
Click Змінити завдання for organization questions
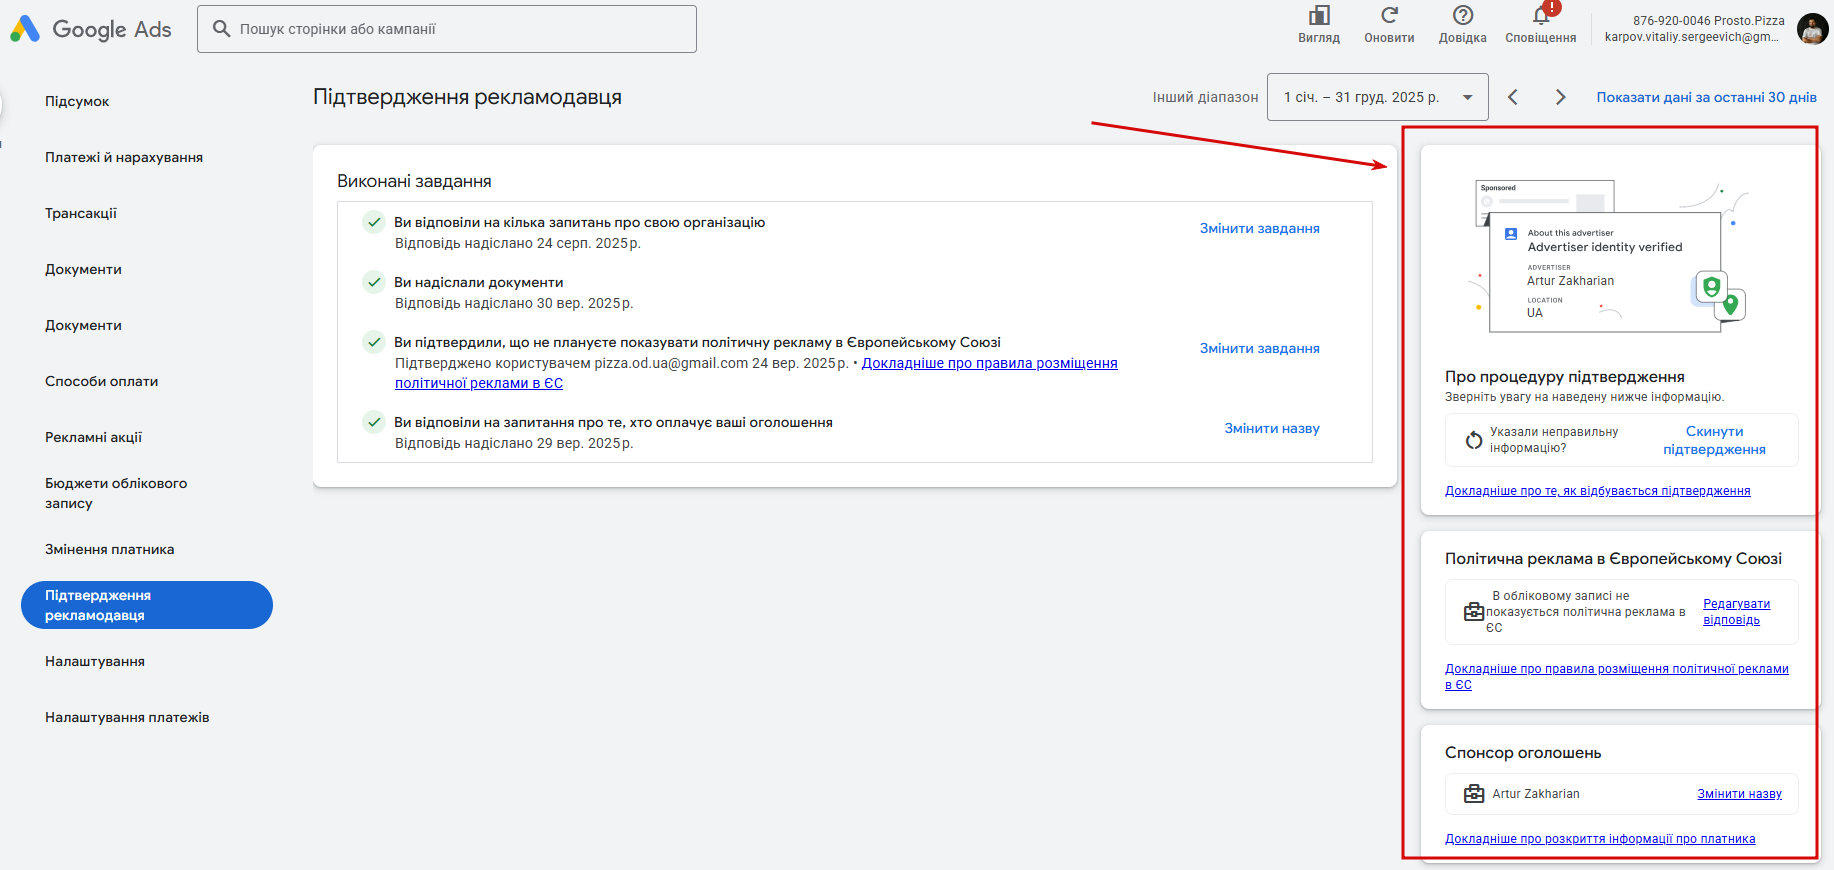[x=1259, y=228]
